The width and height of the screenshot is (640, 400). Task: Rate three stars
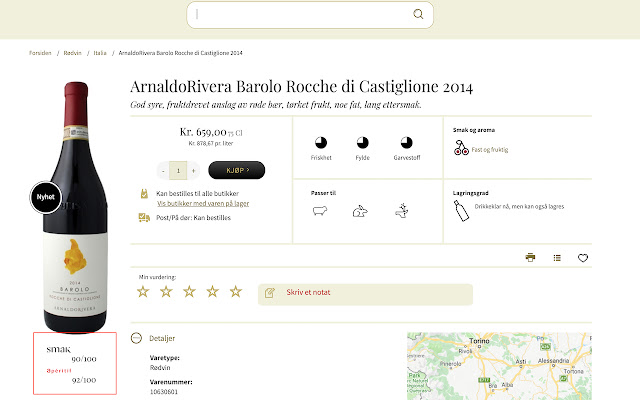click(189, 291)
